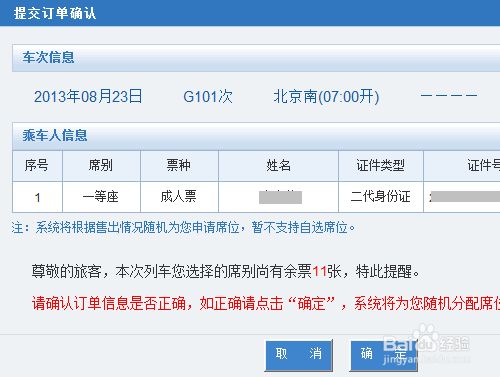Click the 席别 column header
The image size is (500, 377).
point(101,166)
